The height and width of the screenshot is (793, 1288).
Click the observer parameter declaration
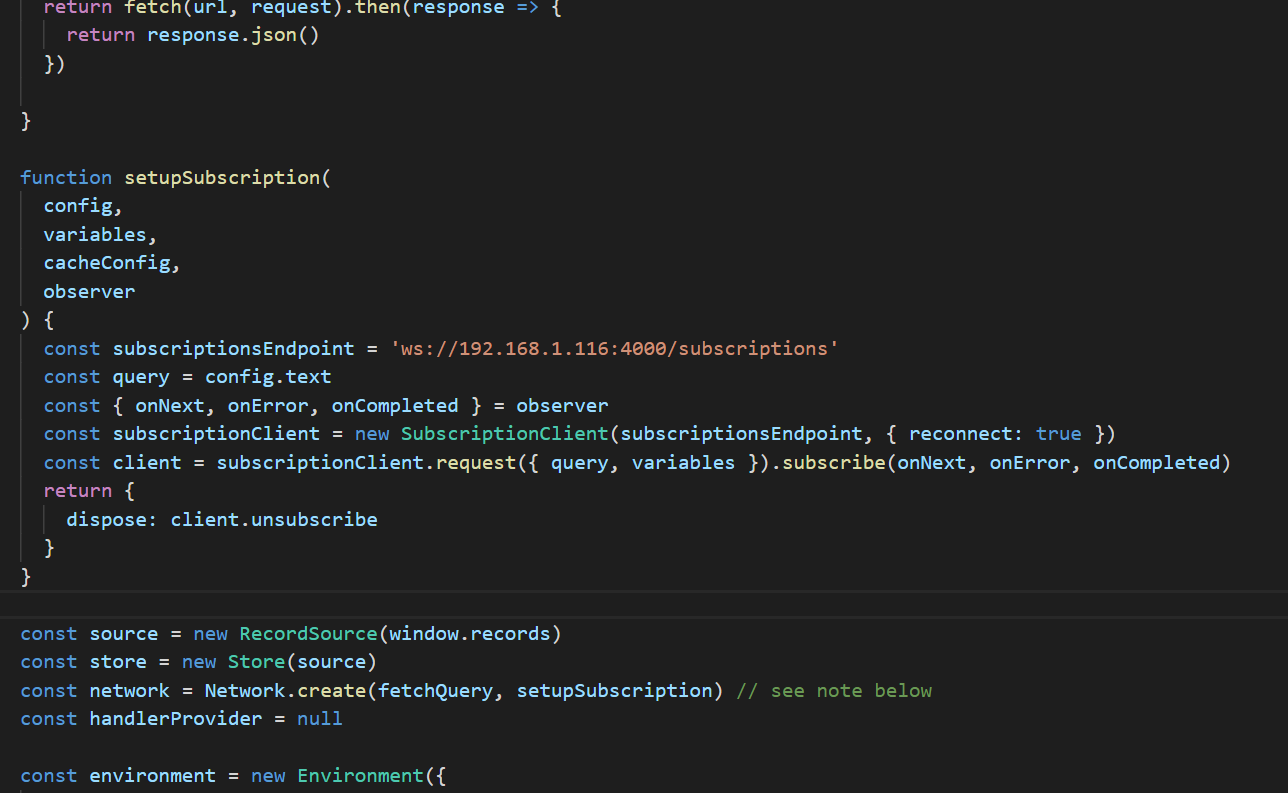click(89, 291)
